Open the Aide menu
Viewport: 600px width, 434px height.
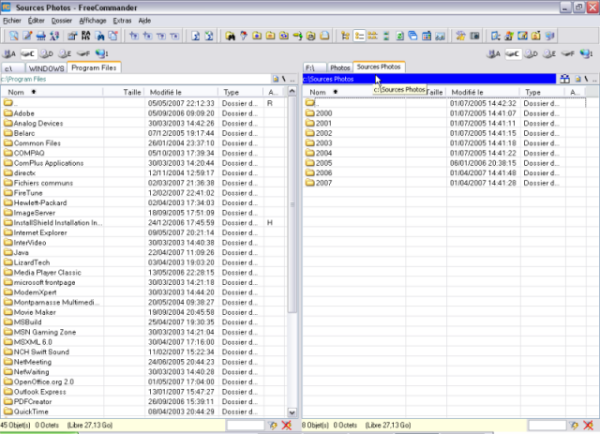pyautogui.click(x=144, y=21)
